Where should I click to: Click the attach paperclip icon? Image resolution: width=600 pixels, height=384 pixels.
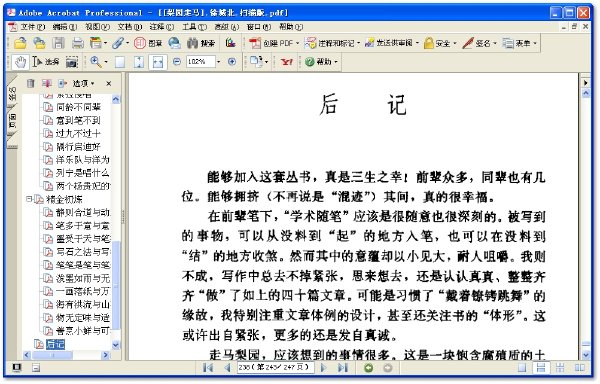tap(117, 43)
